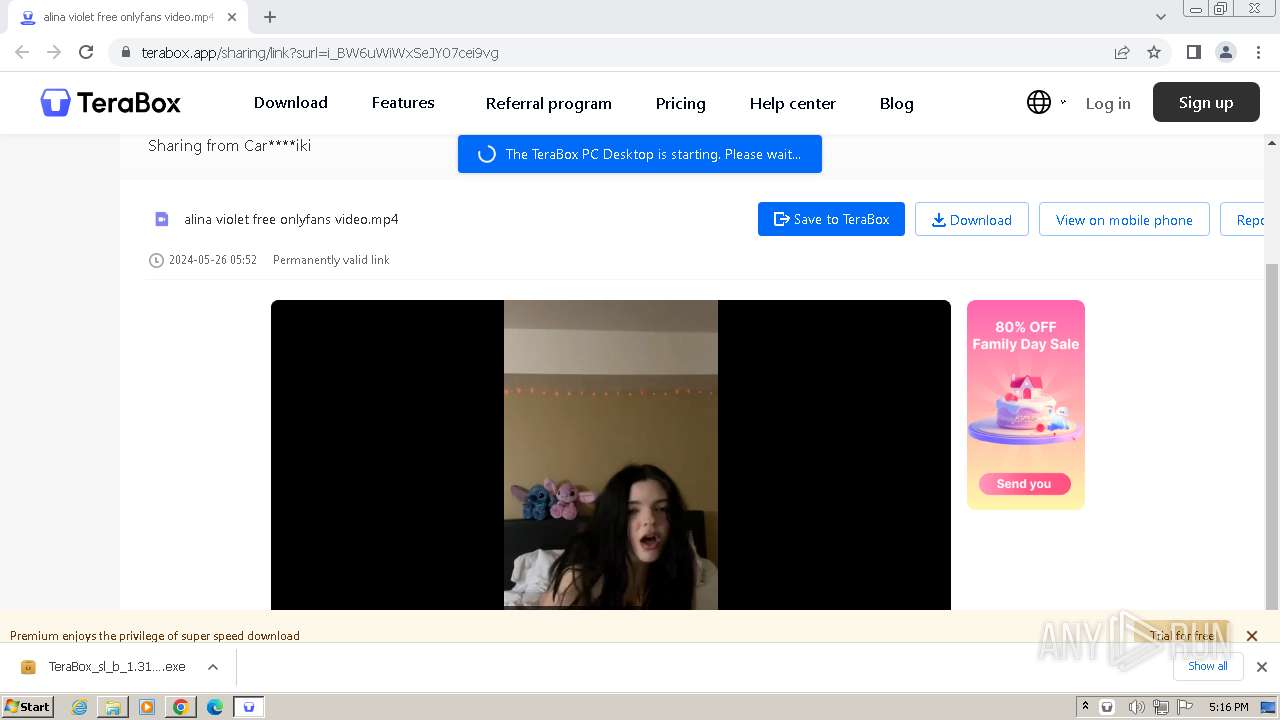Open the Action Center flag icon
Image resolution: width=1280 pixels, height=720 pixels.
[1183, 707]
